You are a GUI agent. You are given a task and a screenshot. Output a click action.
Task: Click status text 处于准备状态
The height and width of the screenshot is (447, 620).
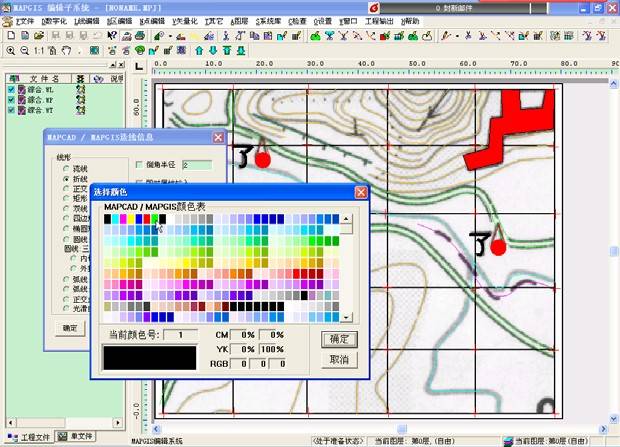point(338,441)
